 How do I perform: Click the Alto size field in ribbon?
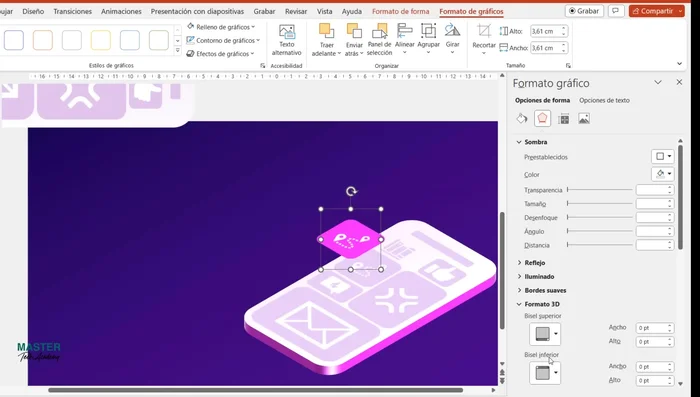[x=549, y=31]
